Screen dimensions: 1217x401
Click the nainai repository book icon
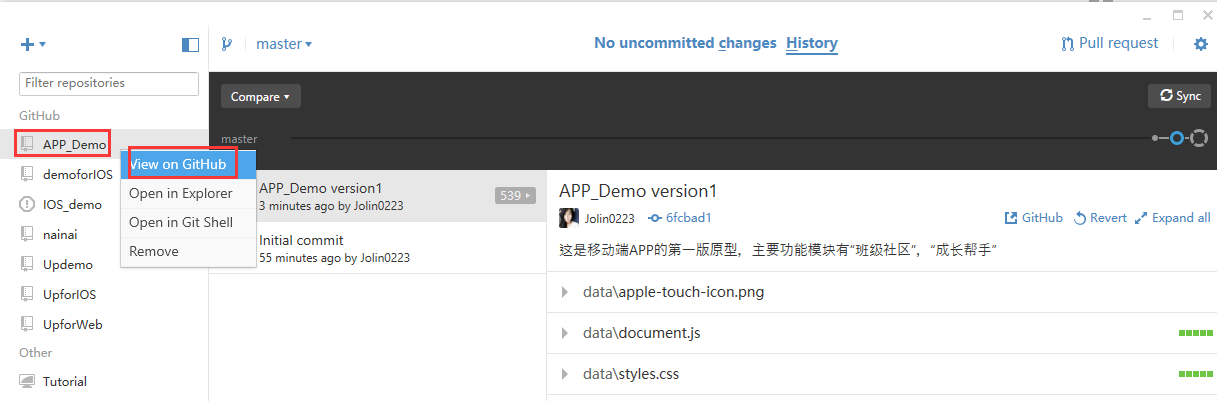coord(27,234)
